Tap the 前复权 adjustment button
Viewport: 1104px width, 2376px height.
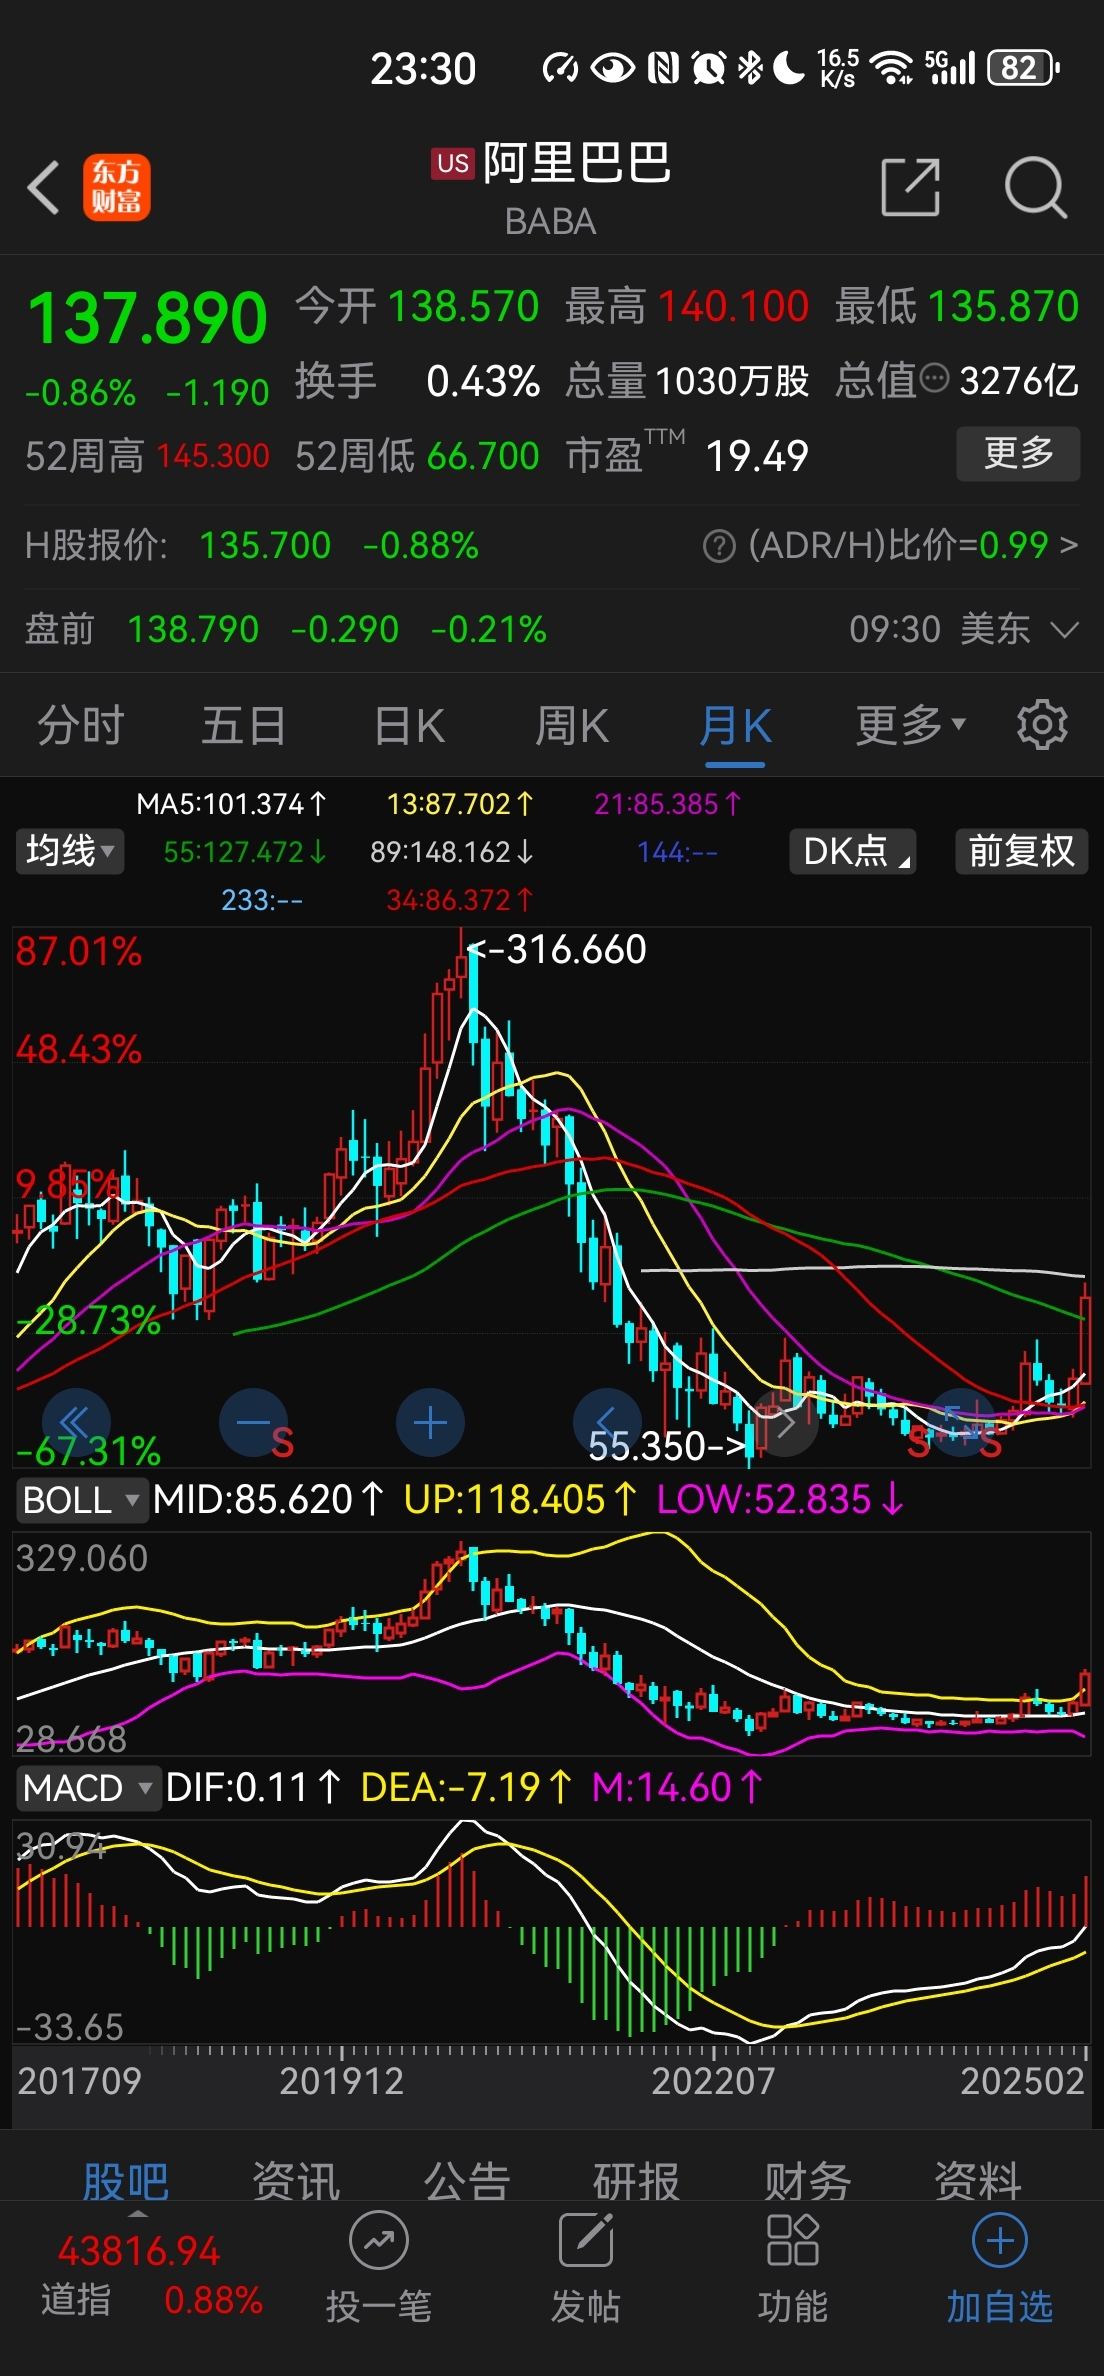[x=1021, y=852]
